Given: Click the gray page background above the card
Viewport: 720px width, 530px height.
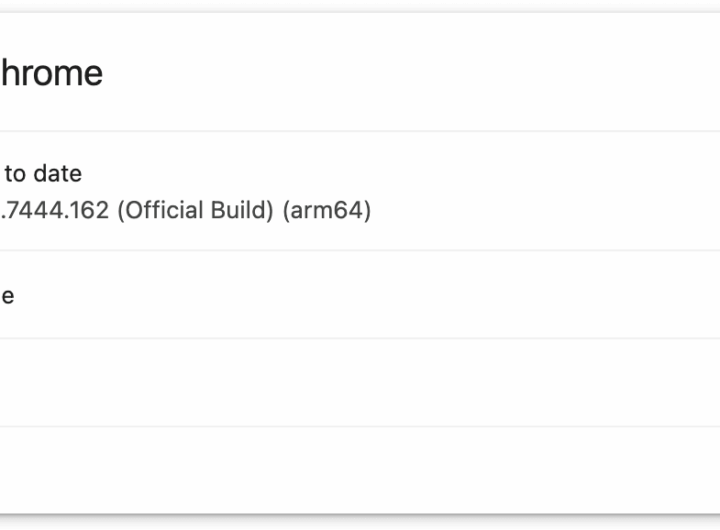Looking at the screenshot, I should click(360, 5).
